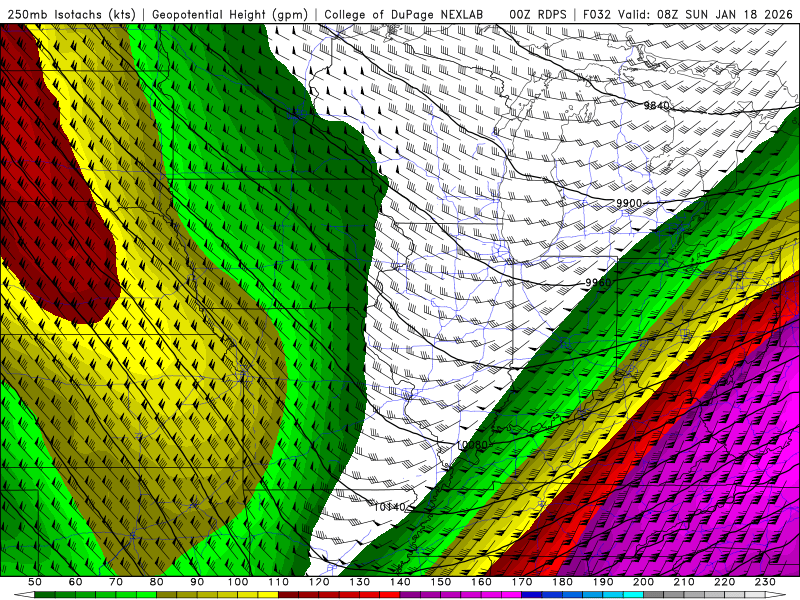This screenshot has height=600, width=800.
Task: Click the 100 value on the color scale
Action: 238,582
